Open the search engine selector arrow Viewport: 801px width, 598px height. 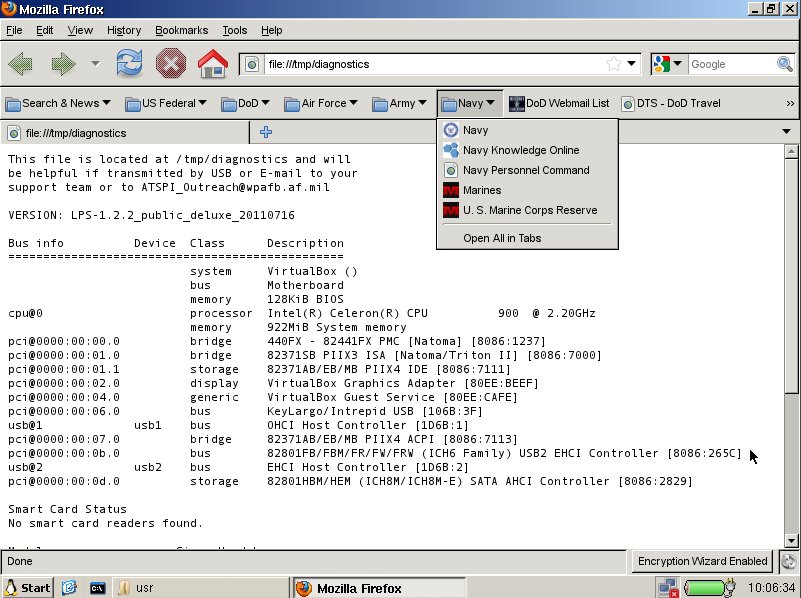point(676,63)
